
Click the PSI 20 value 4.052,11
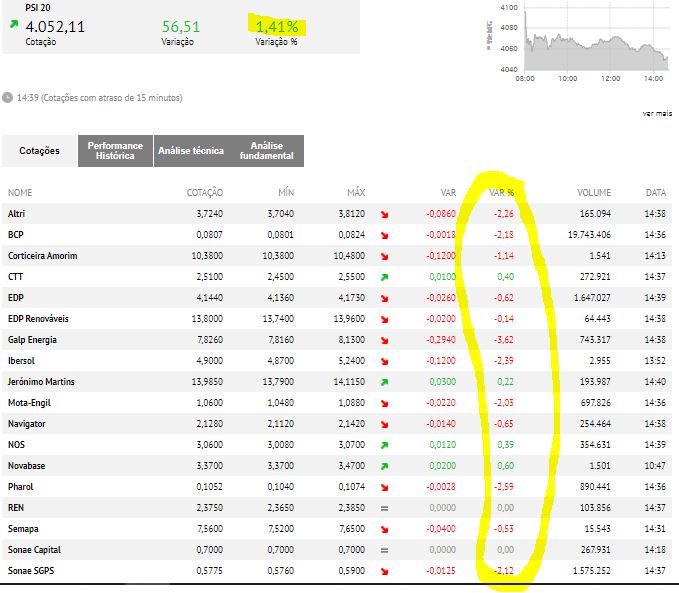pos(55,26)
